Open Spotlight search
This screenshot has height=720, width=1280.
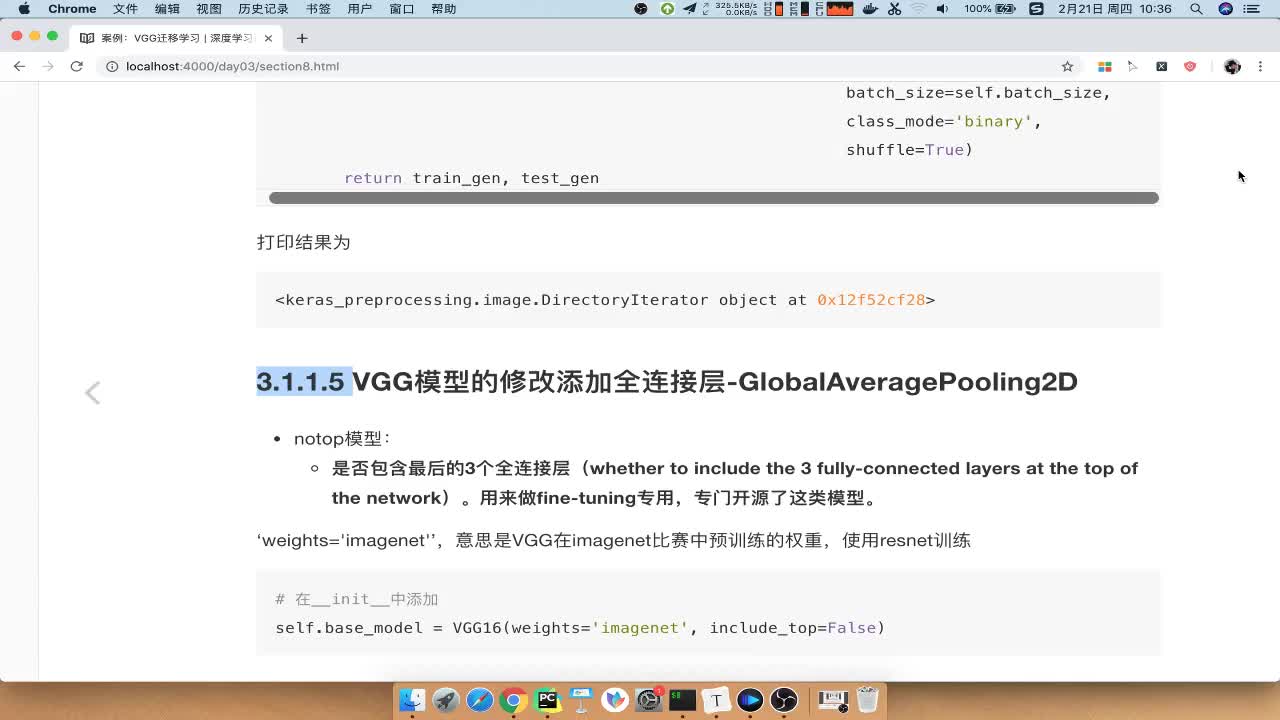pyautogui.click(x=1196, y=9)
